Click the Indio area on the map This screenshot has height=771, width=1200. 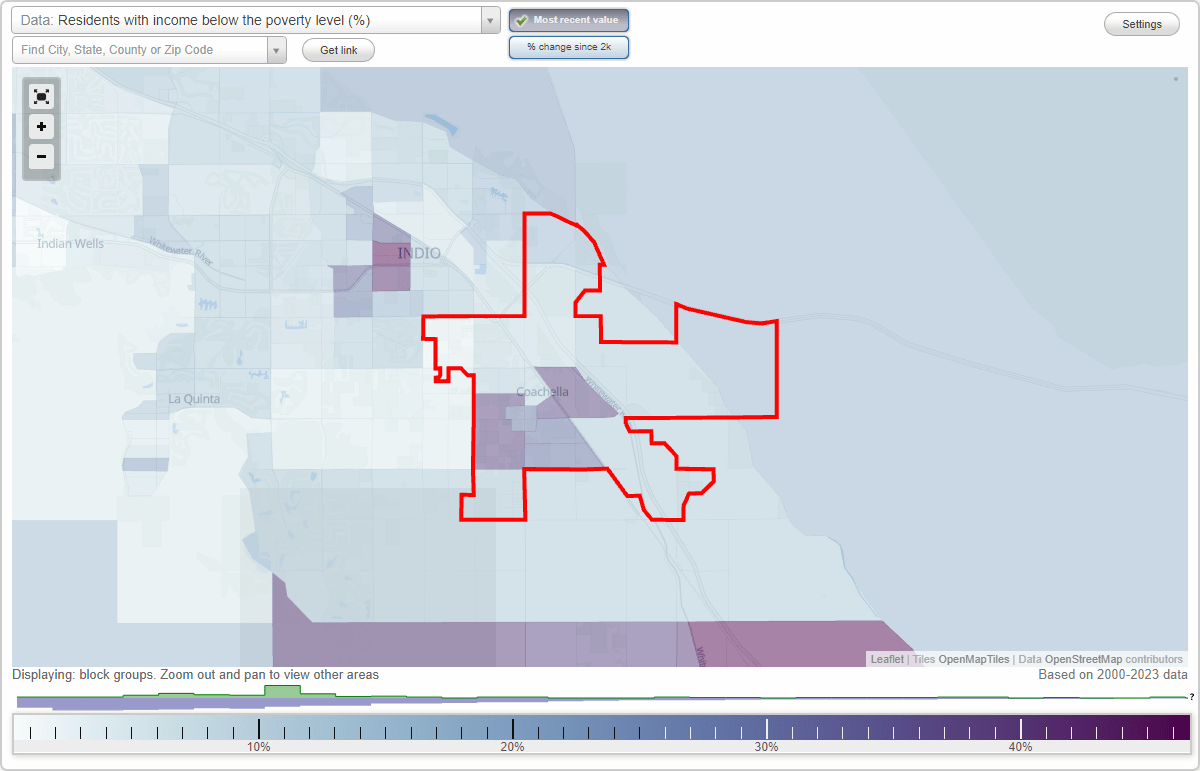(x=420, y=254)
